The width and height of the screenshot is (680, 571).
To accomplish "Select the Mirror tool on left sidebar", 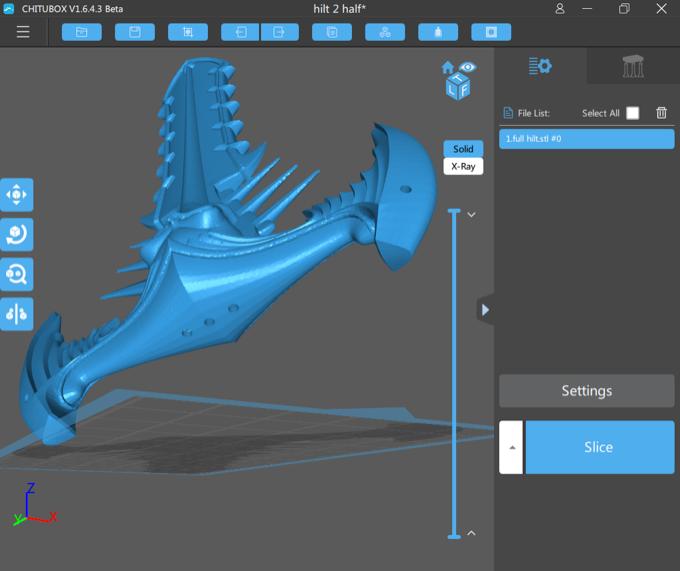I will pos(16,314).
